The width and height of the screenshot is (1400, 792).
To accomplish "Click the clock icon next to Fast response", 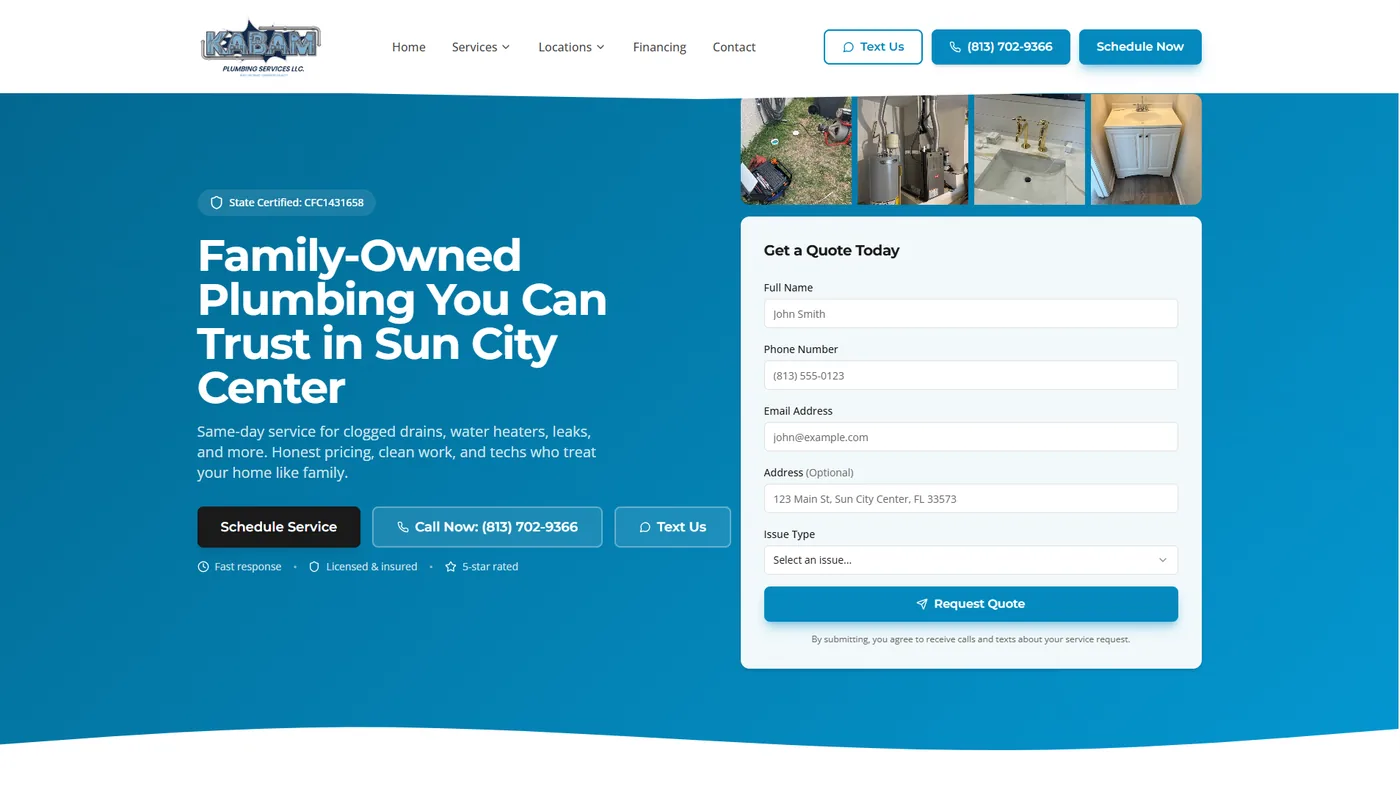I will [203, 567].
